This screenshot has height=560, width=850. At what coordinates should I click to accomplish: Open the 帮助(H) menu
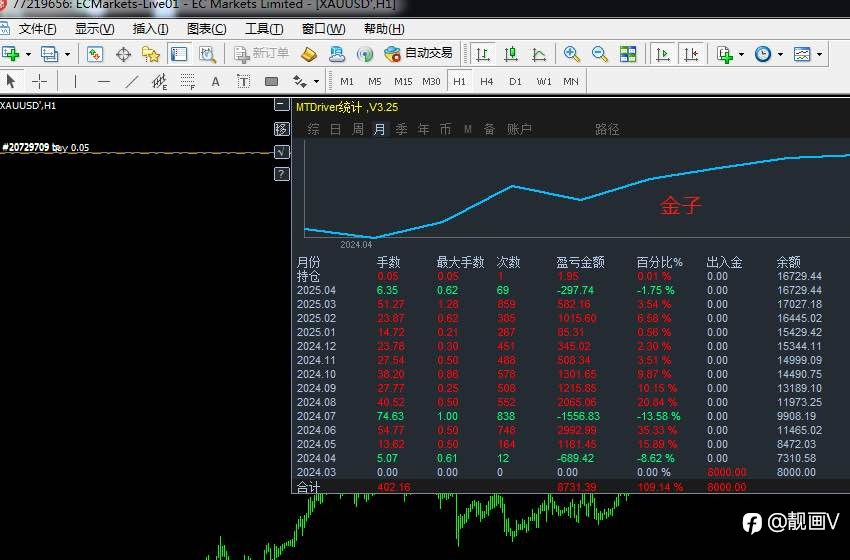click(x=384, y=29)
